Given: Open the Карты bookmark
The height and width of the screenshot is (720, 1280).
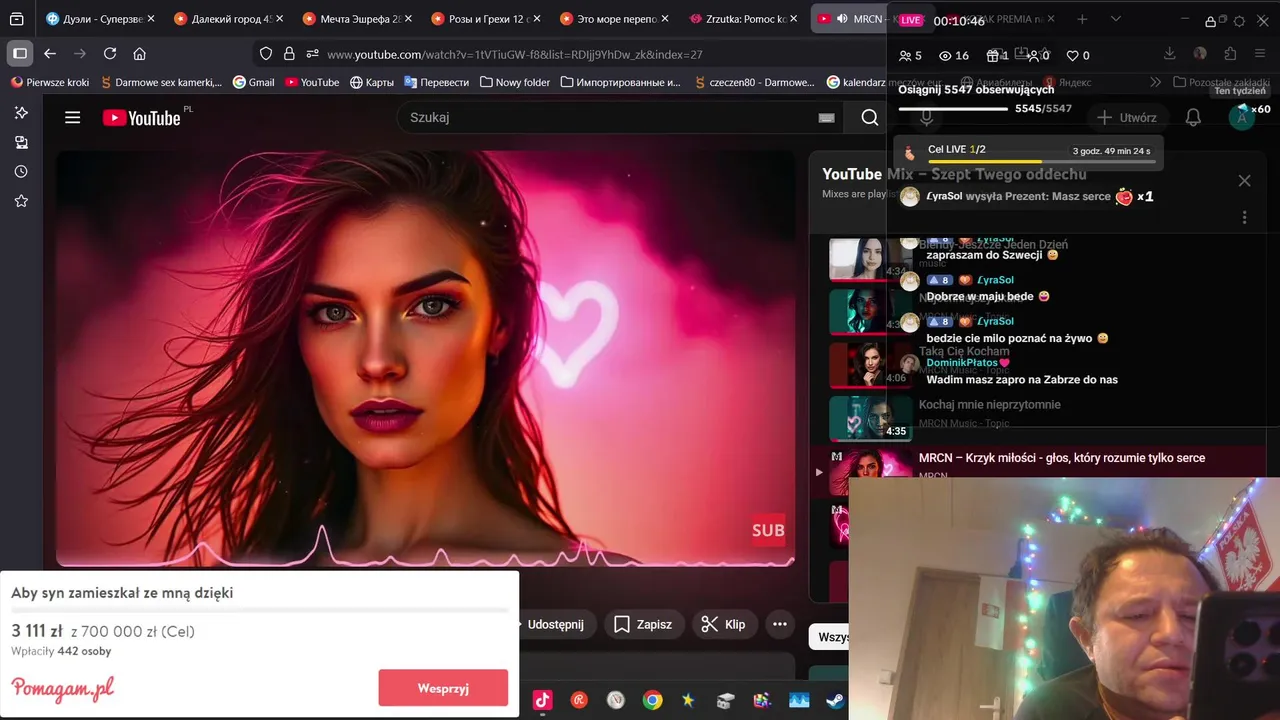Looking at the screenshot, I should pyautogui.click(x=372, y=82).
